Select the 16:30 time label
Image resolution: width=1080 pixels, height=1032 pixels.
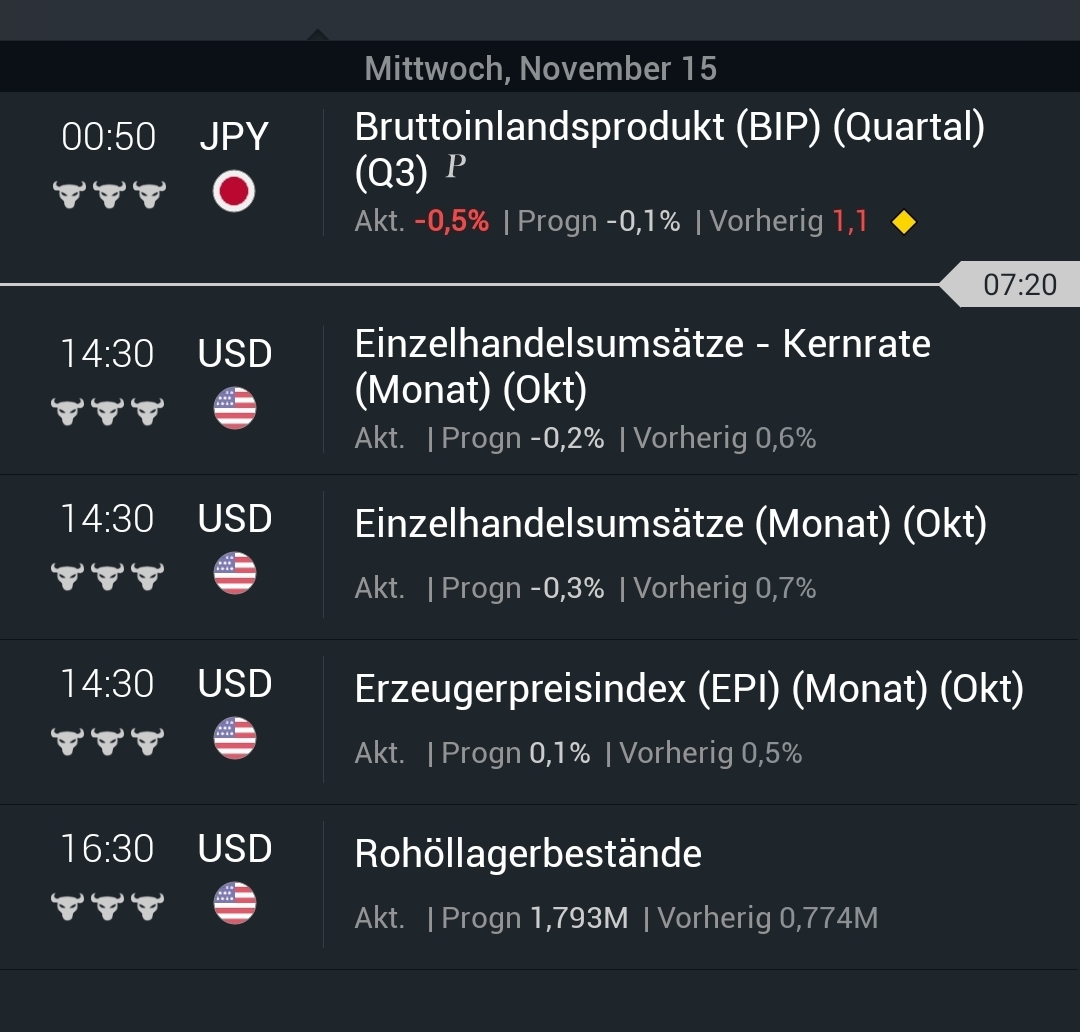(108, 848)
